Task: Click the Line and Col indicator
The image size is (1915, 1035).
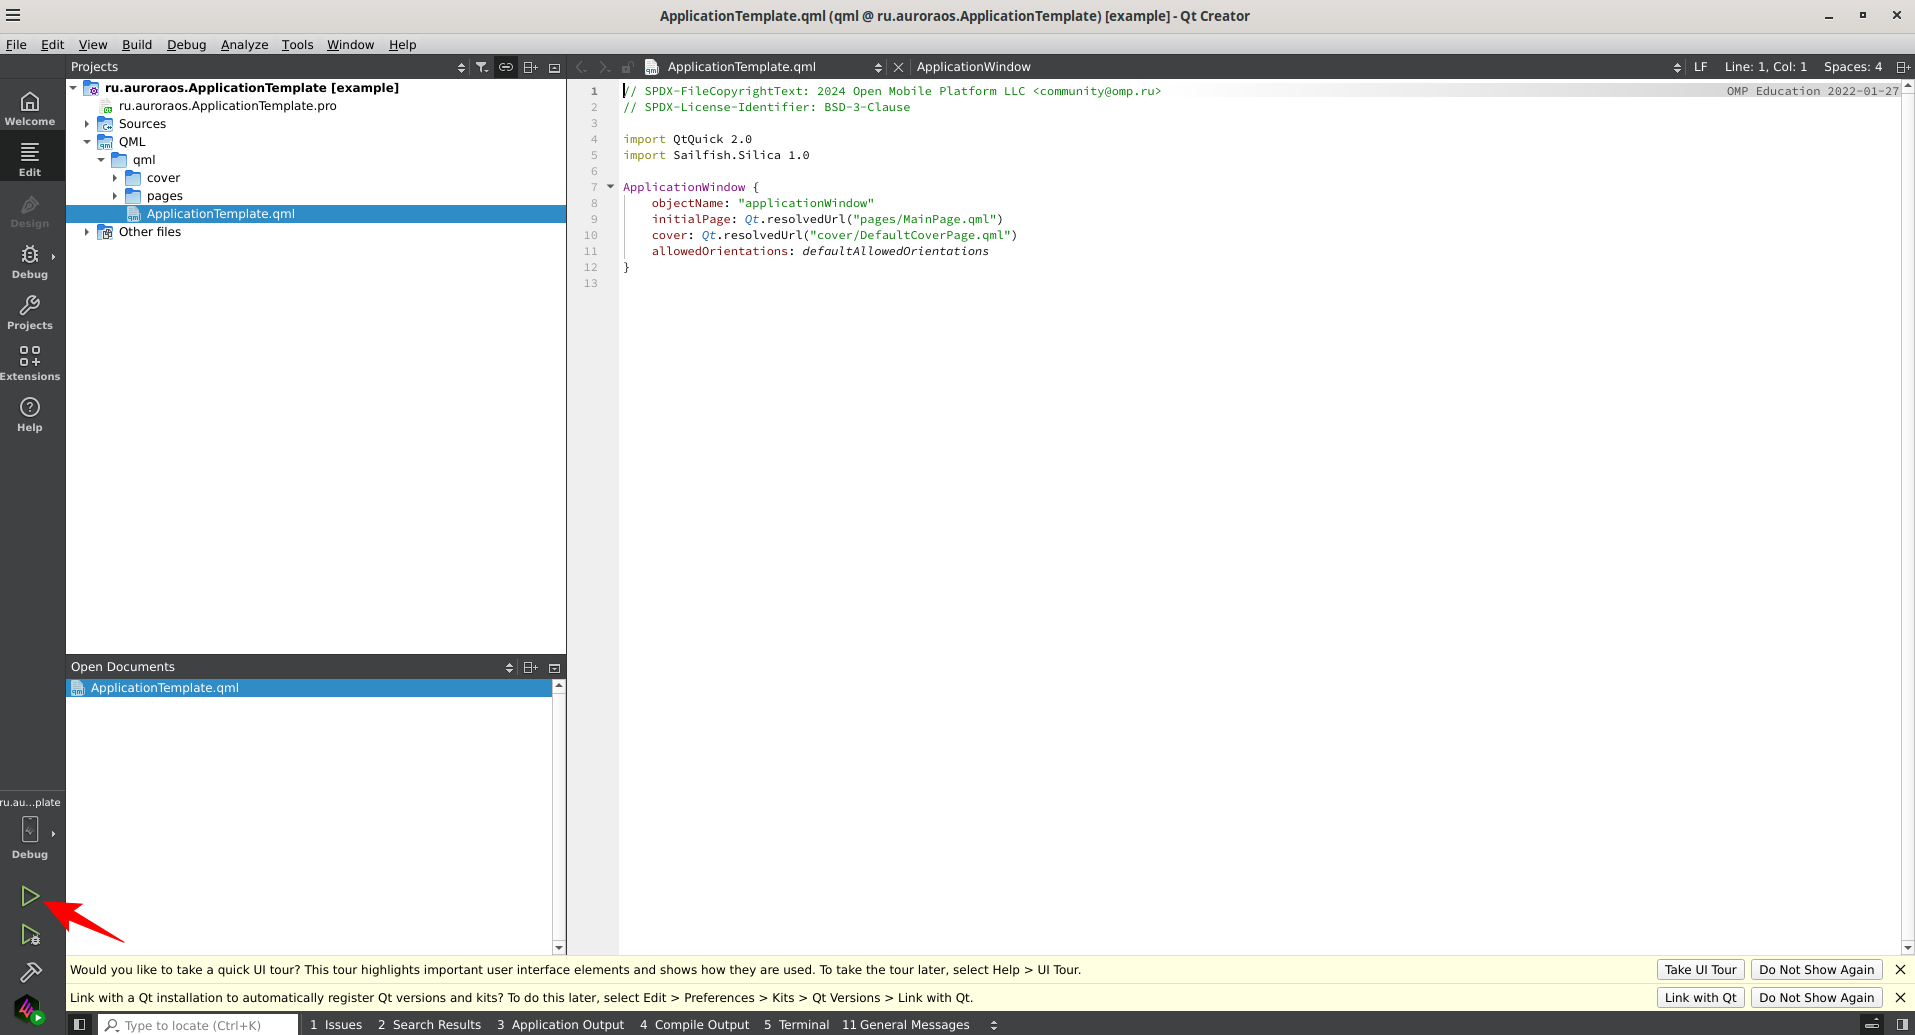Action: 1765,67
